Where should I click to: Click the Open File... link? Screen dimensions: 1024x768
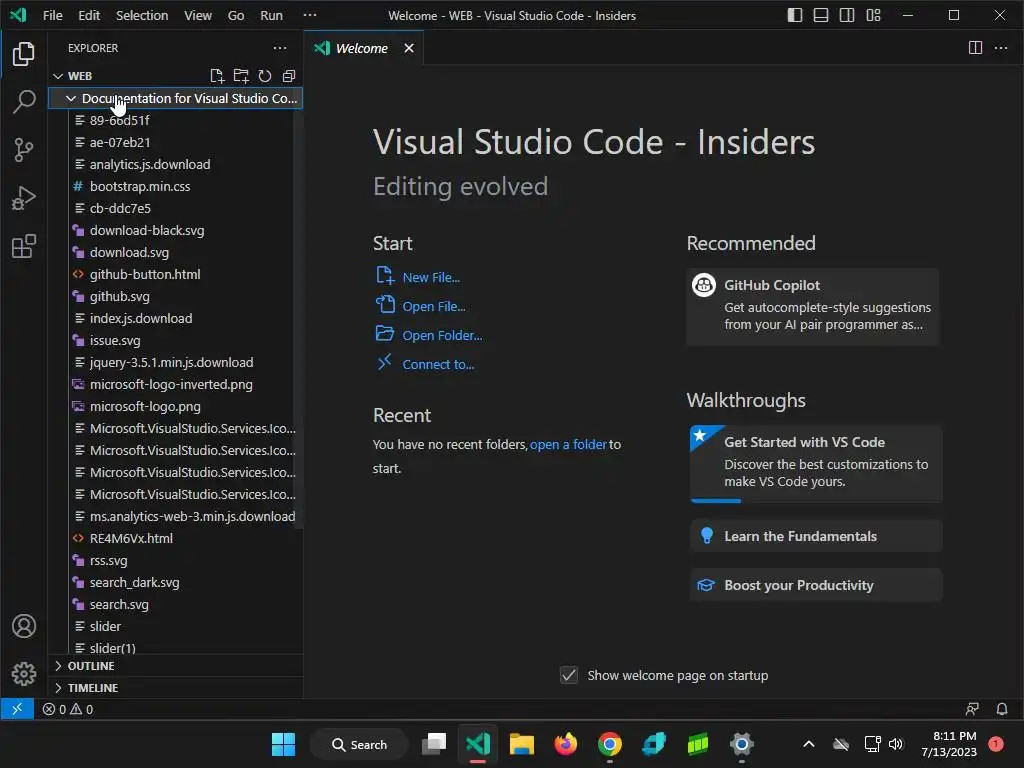point(434,306)
